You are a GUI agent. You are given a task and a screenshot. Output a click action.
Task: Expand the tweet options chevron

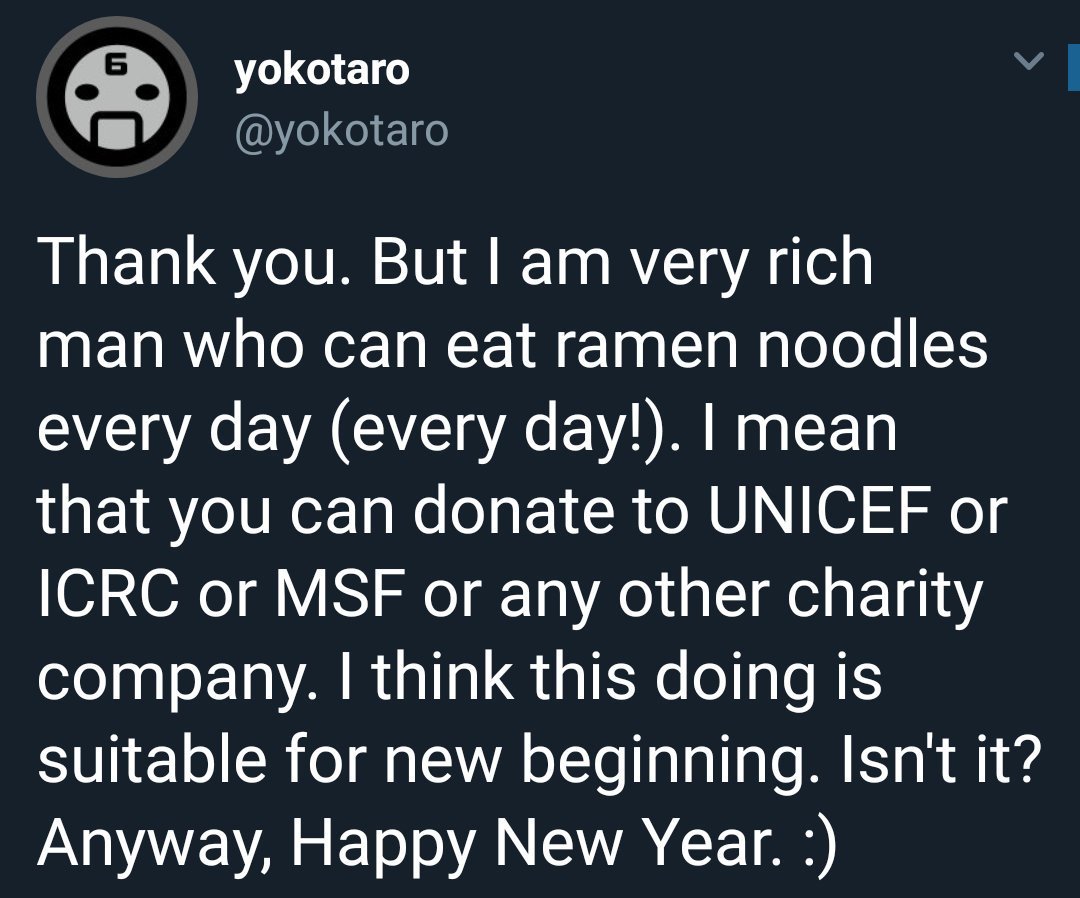[1029, 61]
